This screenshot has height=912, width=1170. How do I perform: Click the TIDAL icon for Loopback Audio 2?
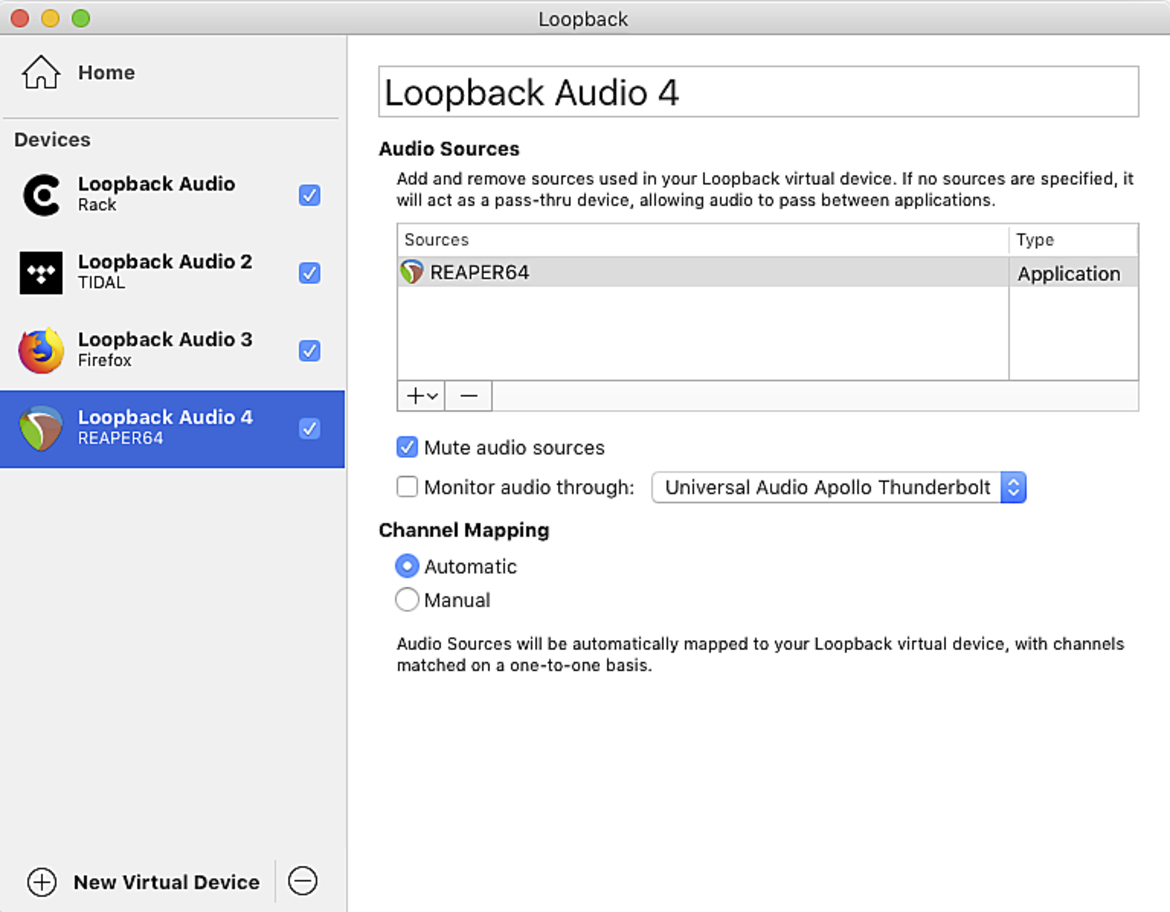41,273
